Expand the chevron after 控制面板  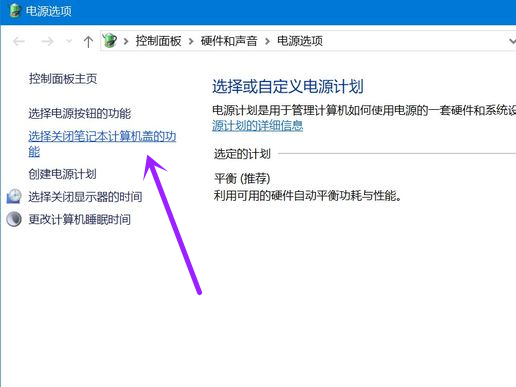[191, 41]
